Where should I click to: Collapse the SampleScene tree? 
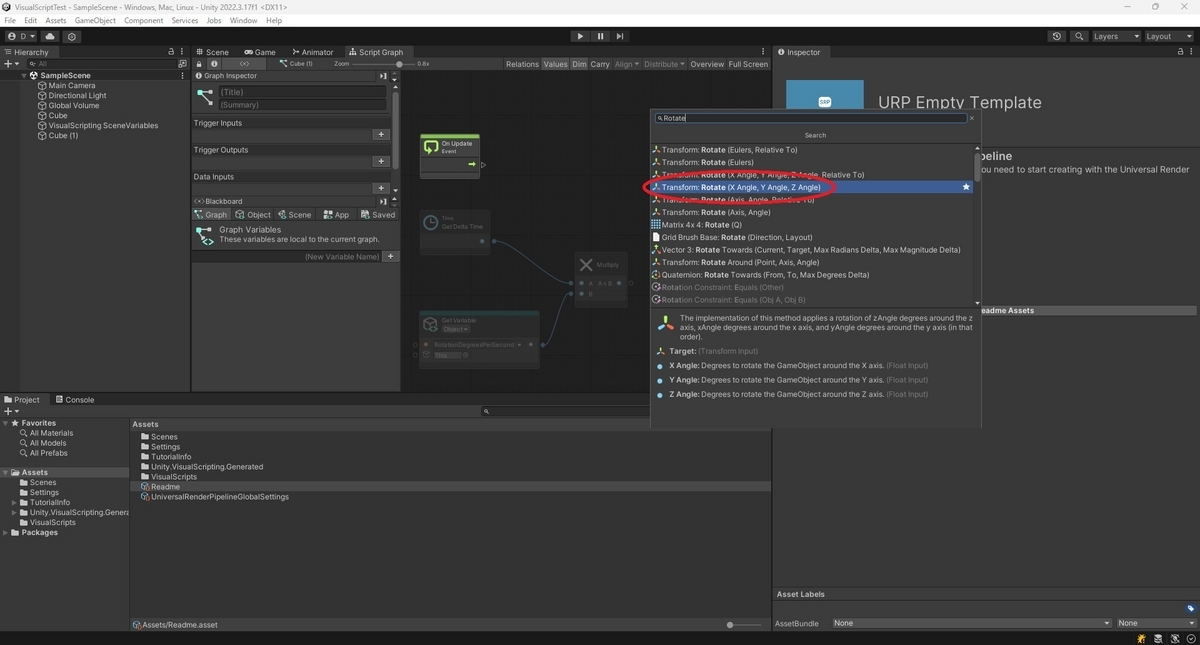pos(24,75)
